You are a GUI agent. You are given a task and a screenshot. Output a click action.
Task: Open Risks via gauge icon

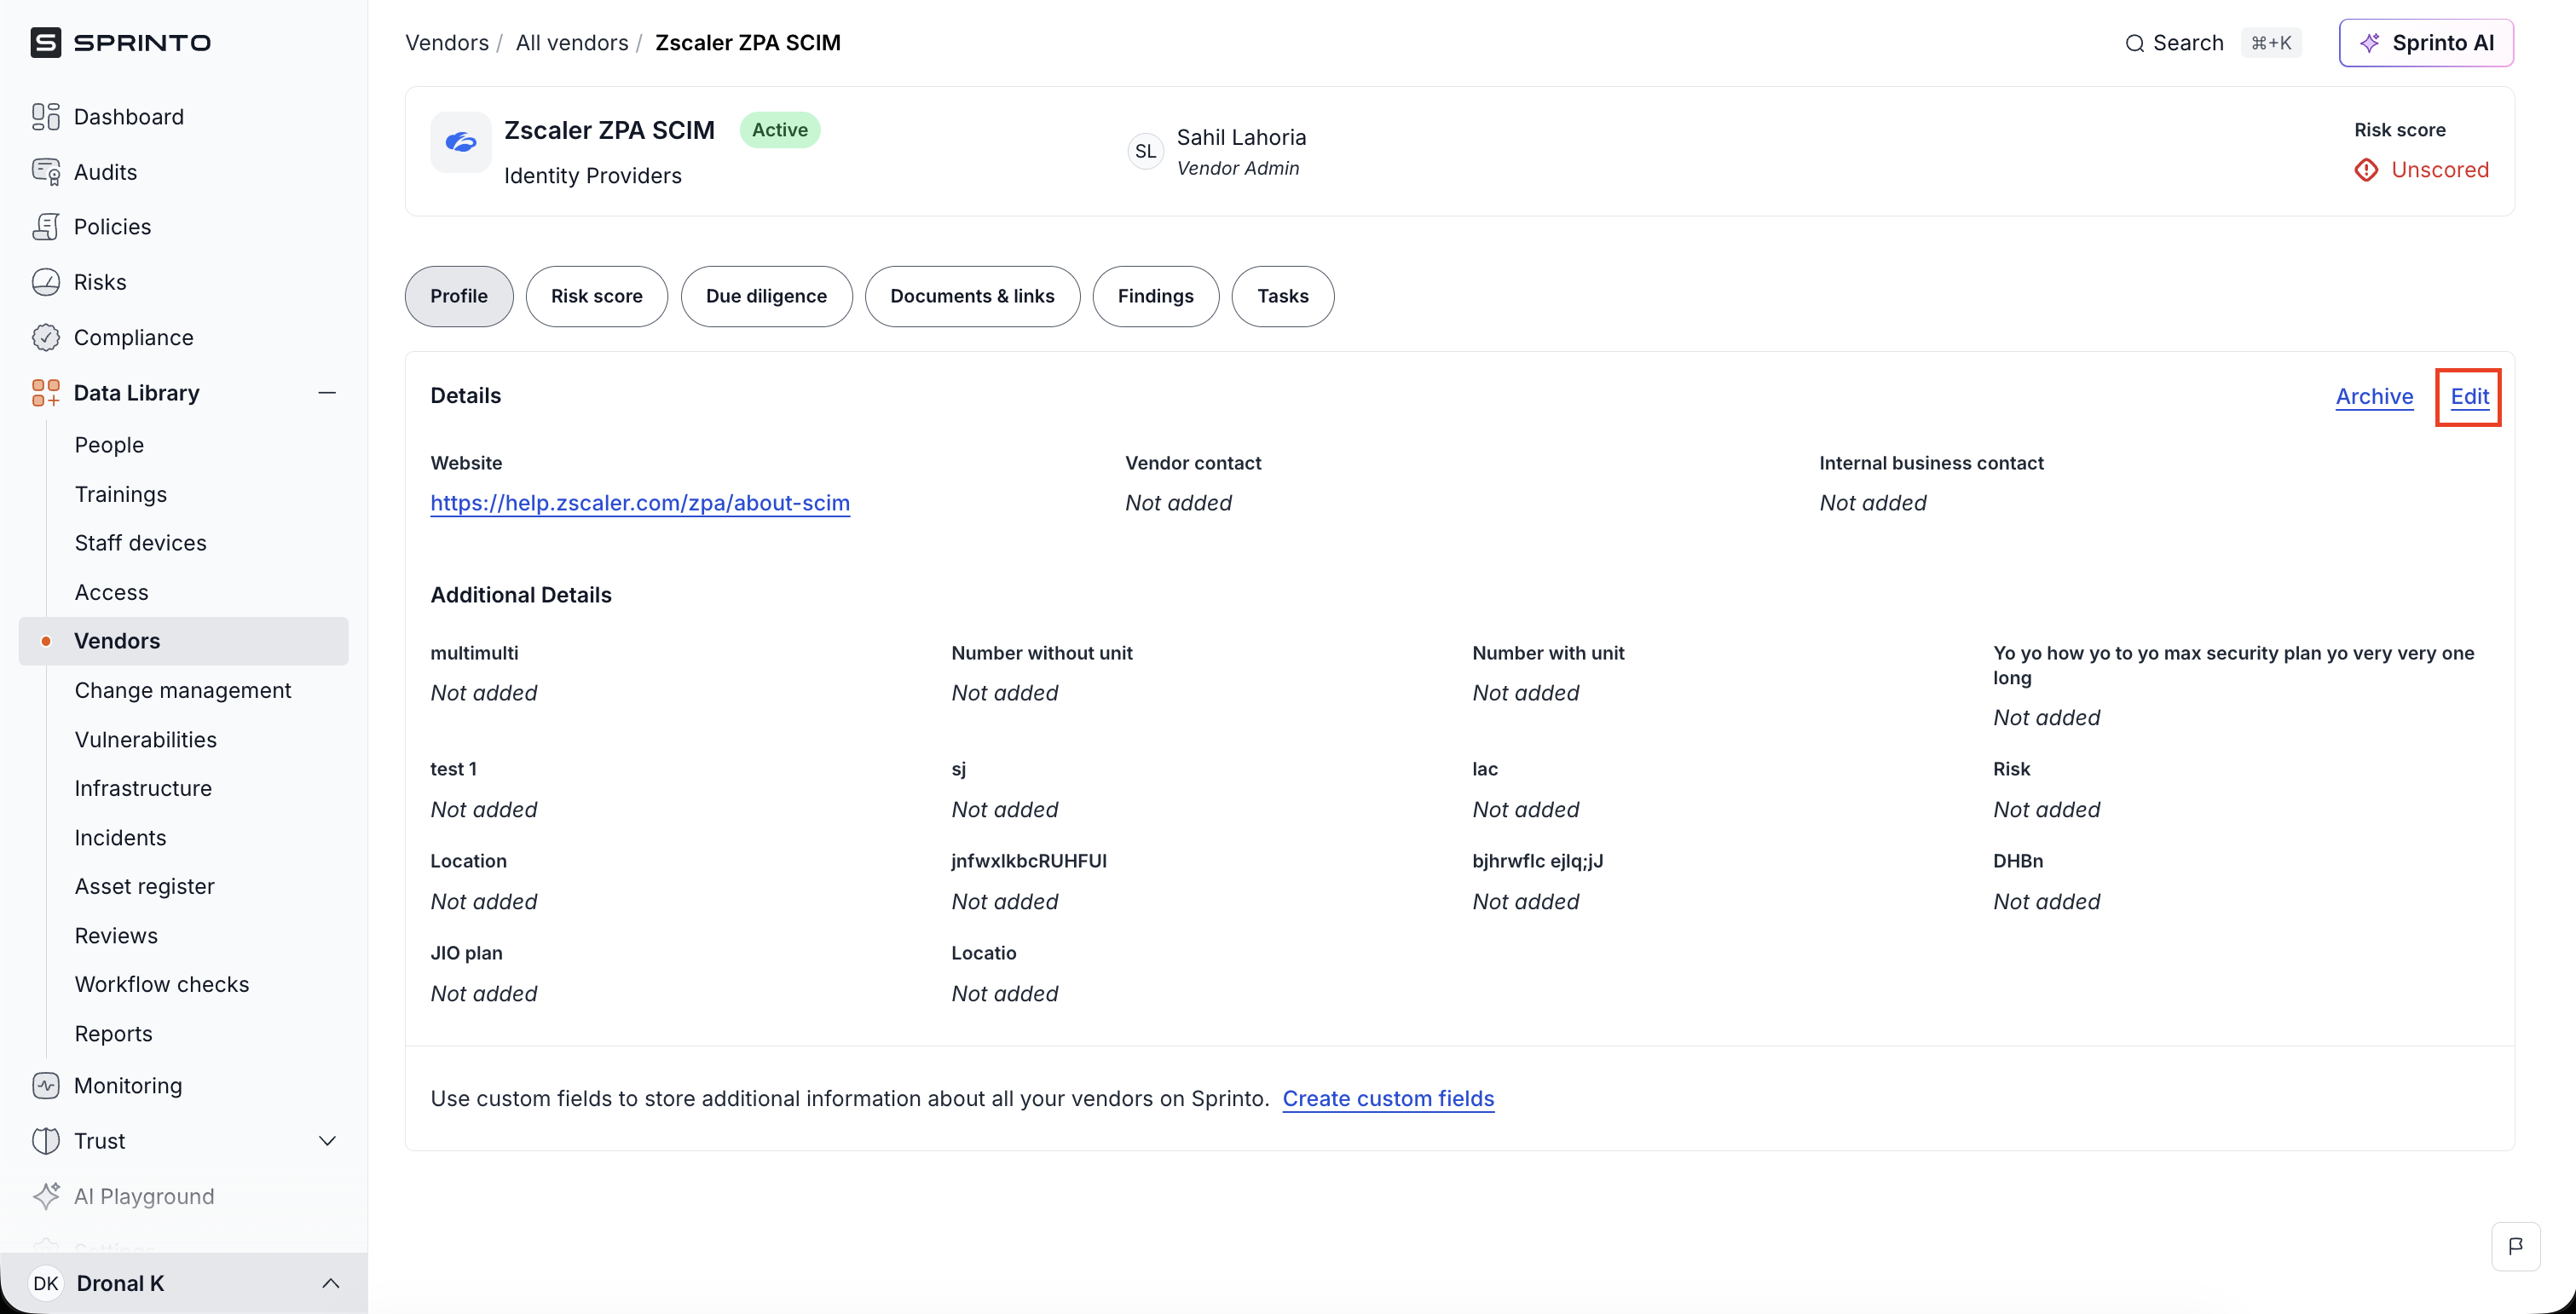[45, 282]
